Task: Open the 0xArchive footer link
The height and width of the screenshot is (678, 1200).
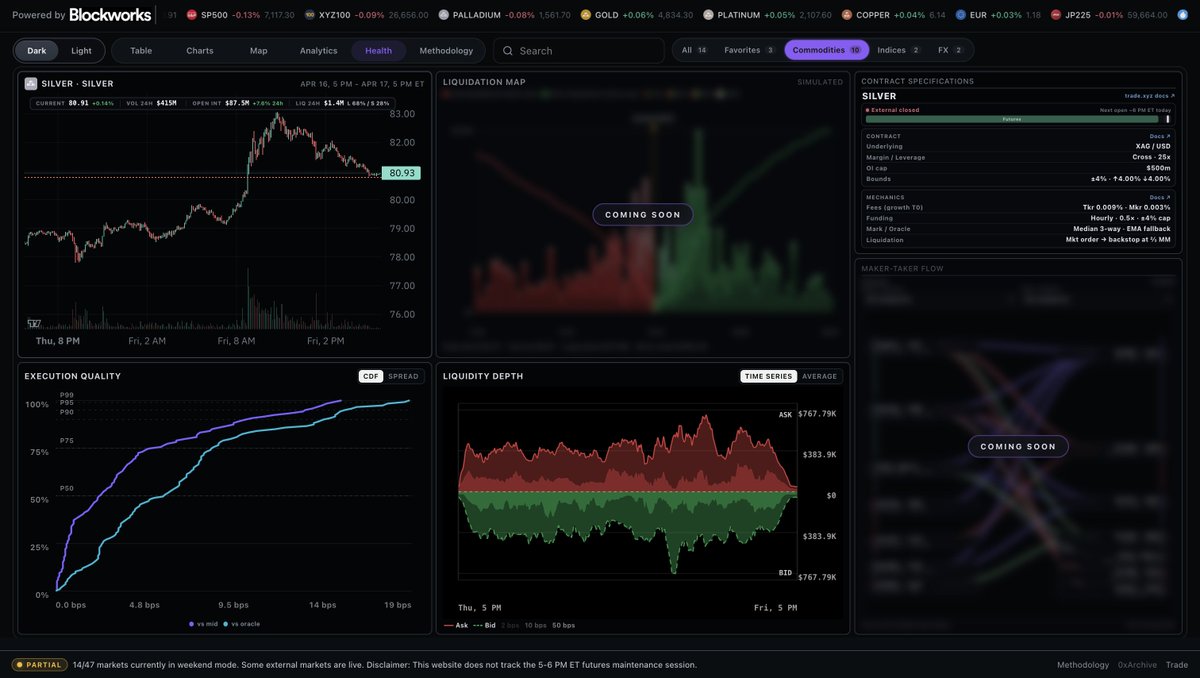Action: (x=1137, y=665)
